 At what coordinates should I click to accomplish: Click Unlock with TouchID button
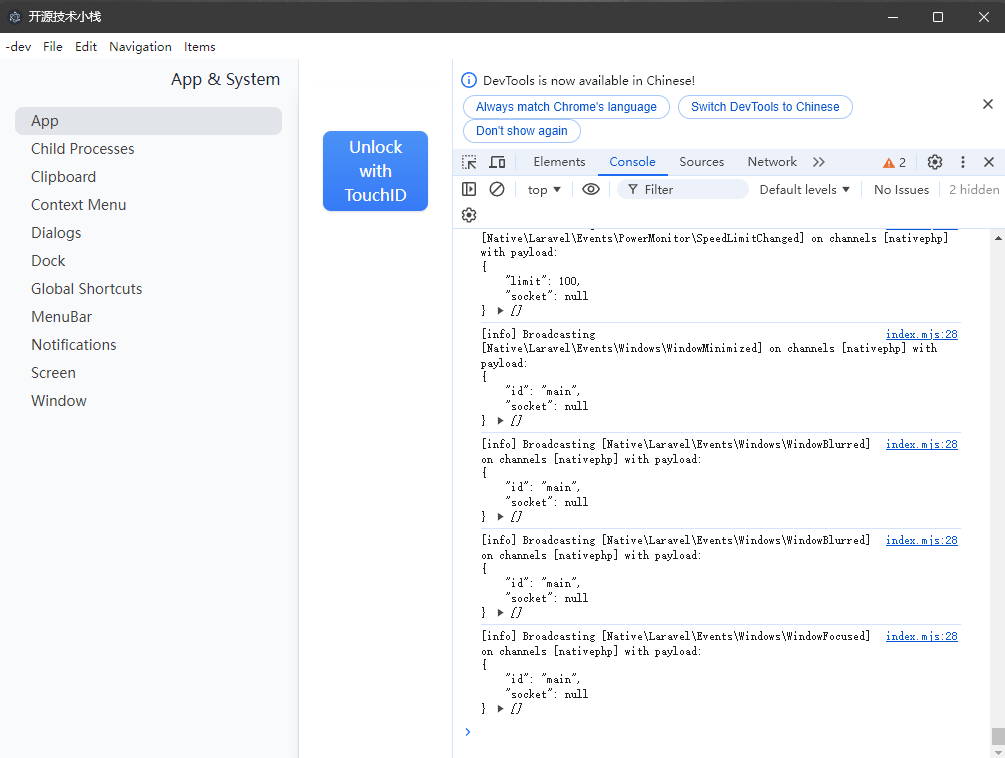[376, 171]
